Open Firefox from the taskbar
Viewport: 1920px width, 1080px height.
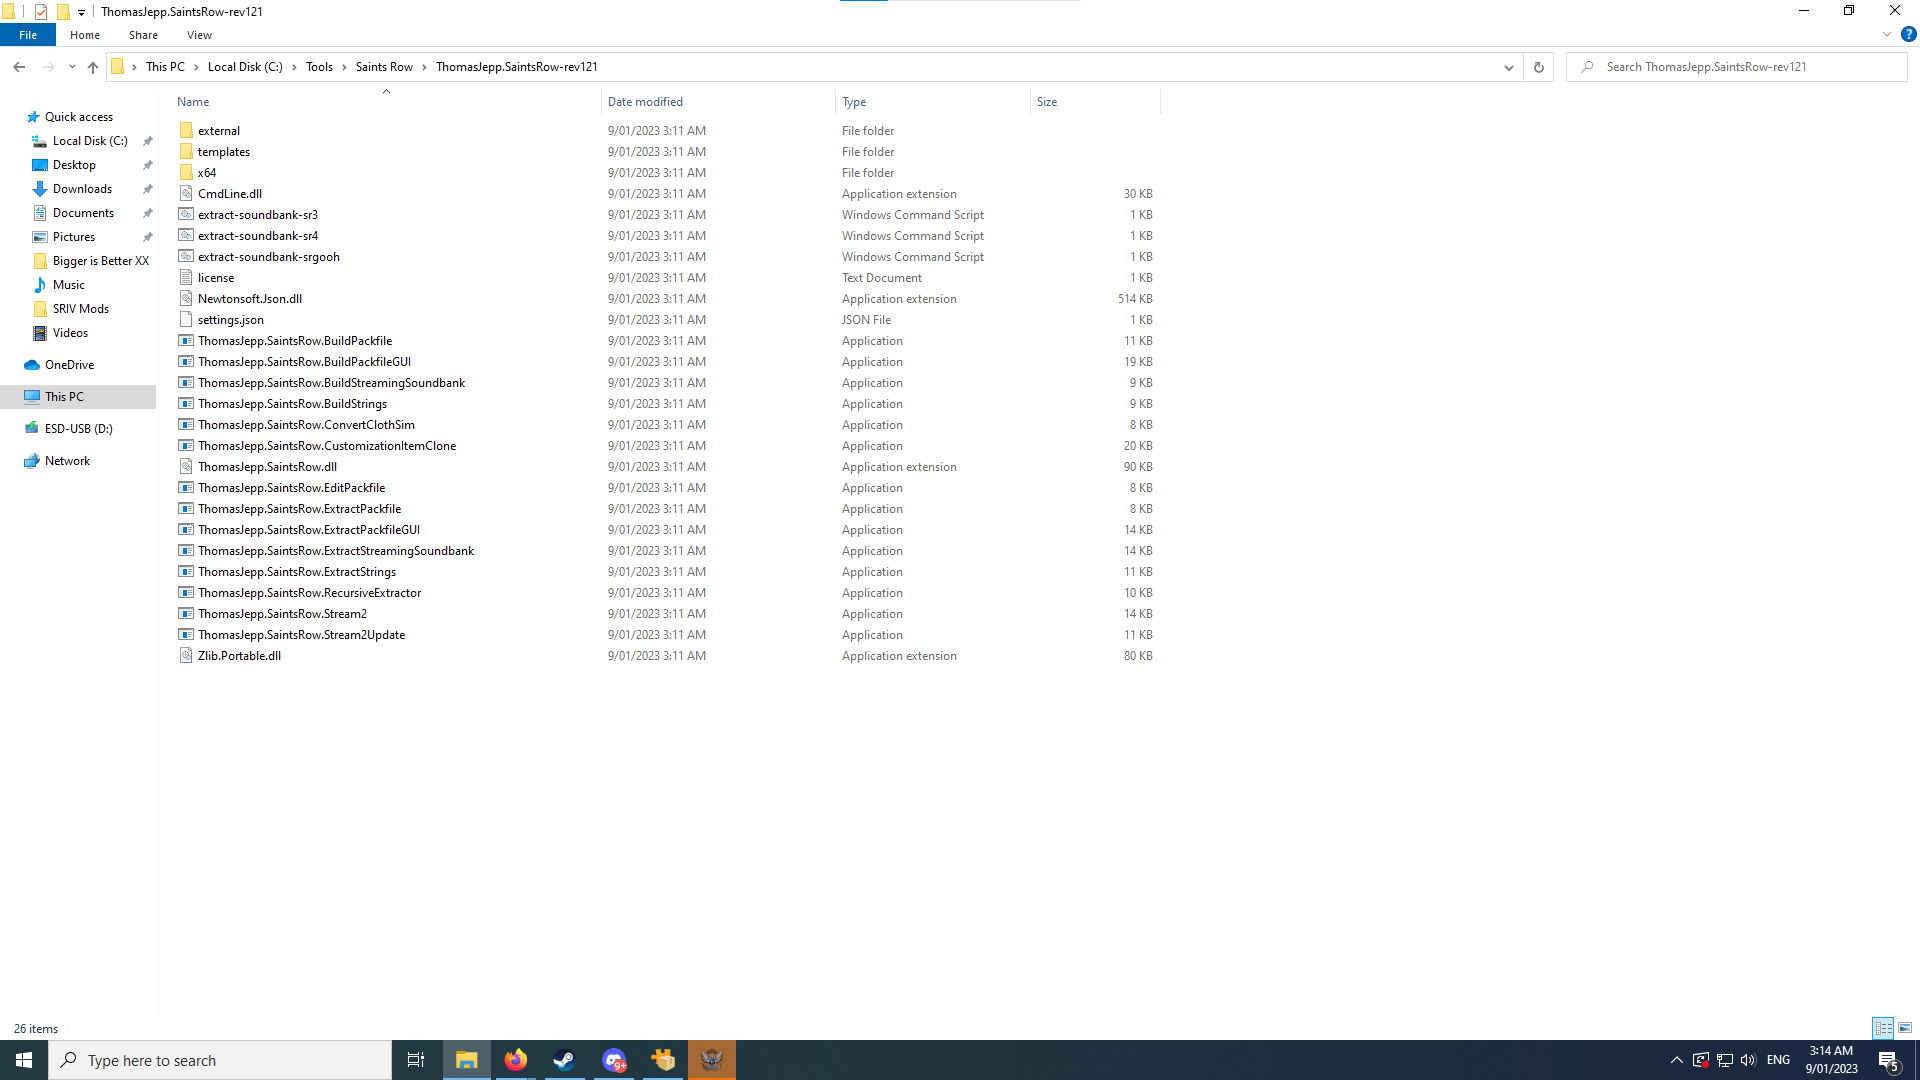pos(516,1060)
